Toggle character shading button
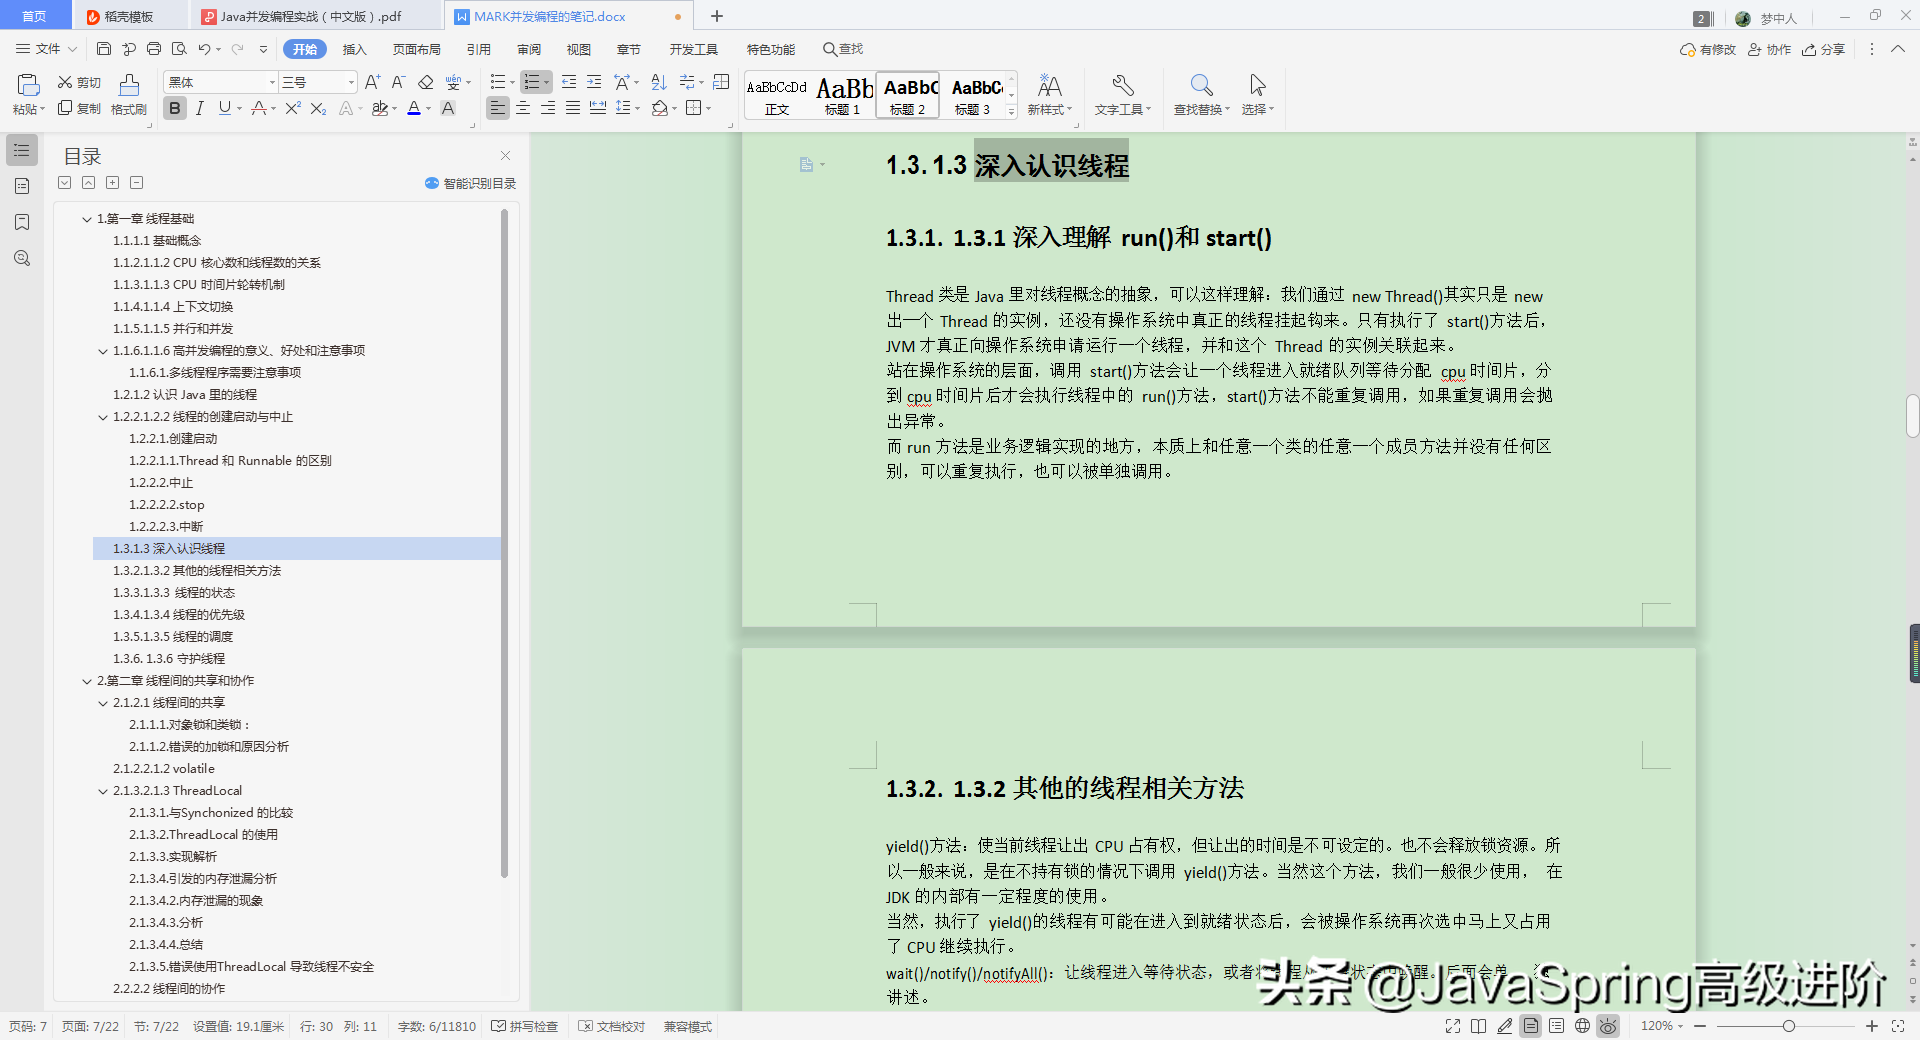The width and height of the screenshot is (1920, 1040). coord(448,108)
